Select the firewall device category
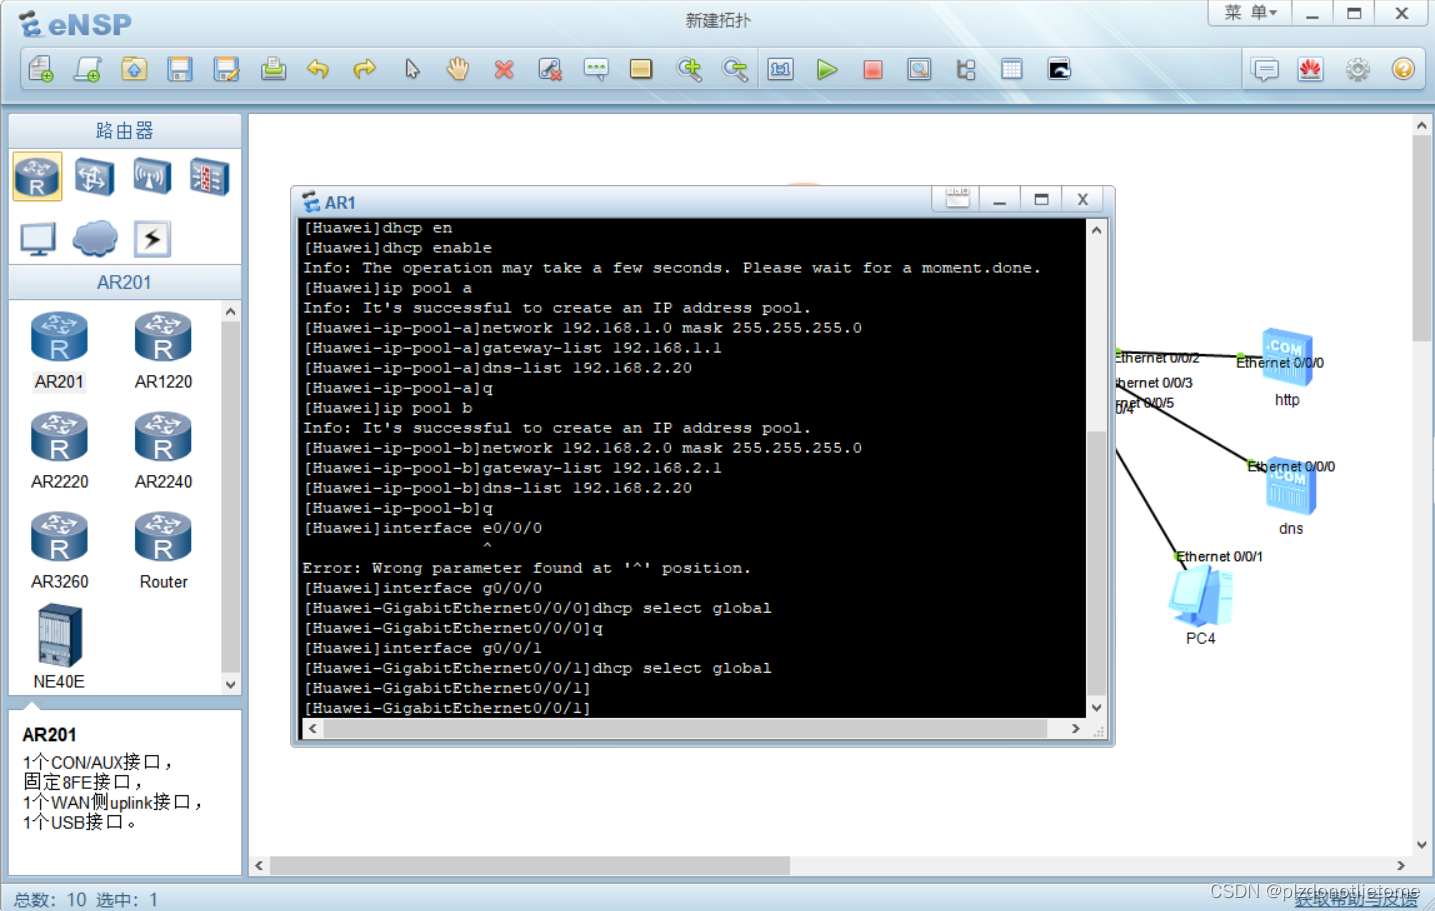Viewport: 1435px width, 911px height. point(209,177)
